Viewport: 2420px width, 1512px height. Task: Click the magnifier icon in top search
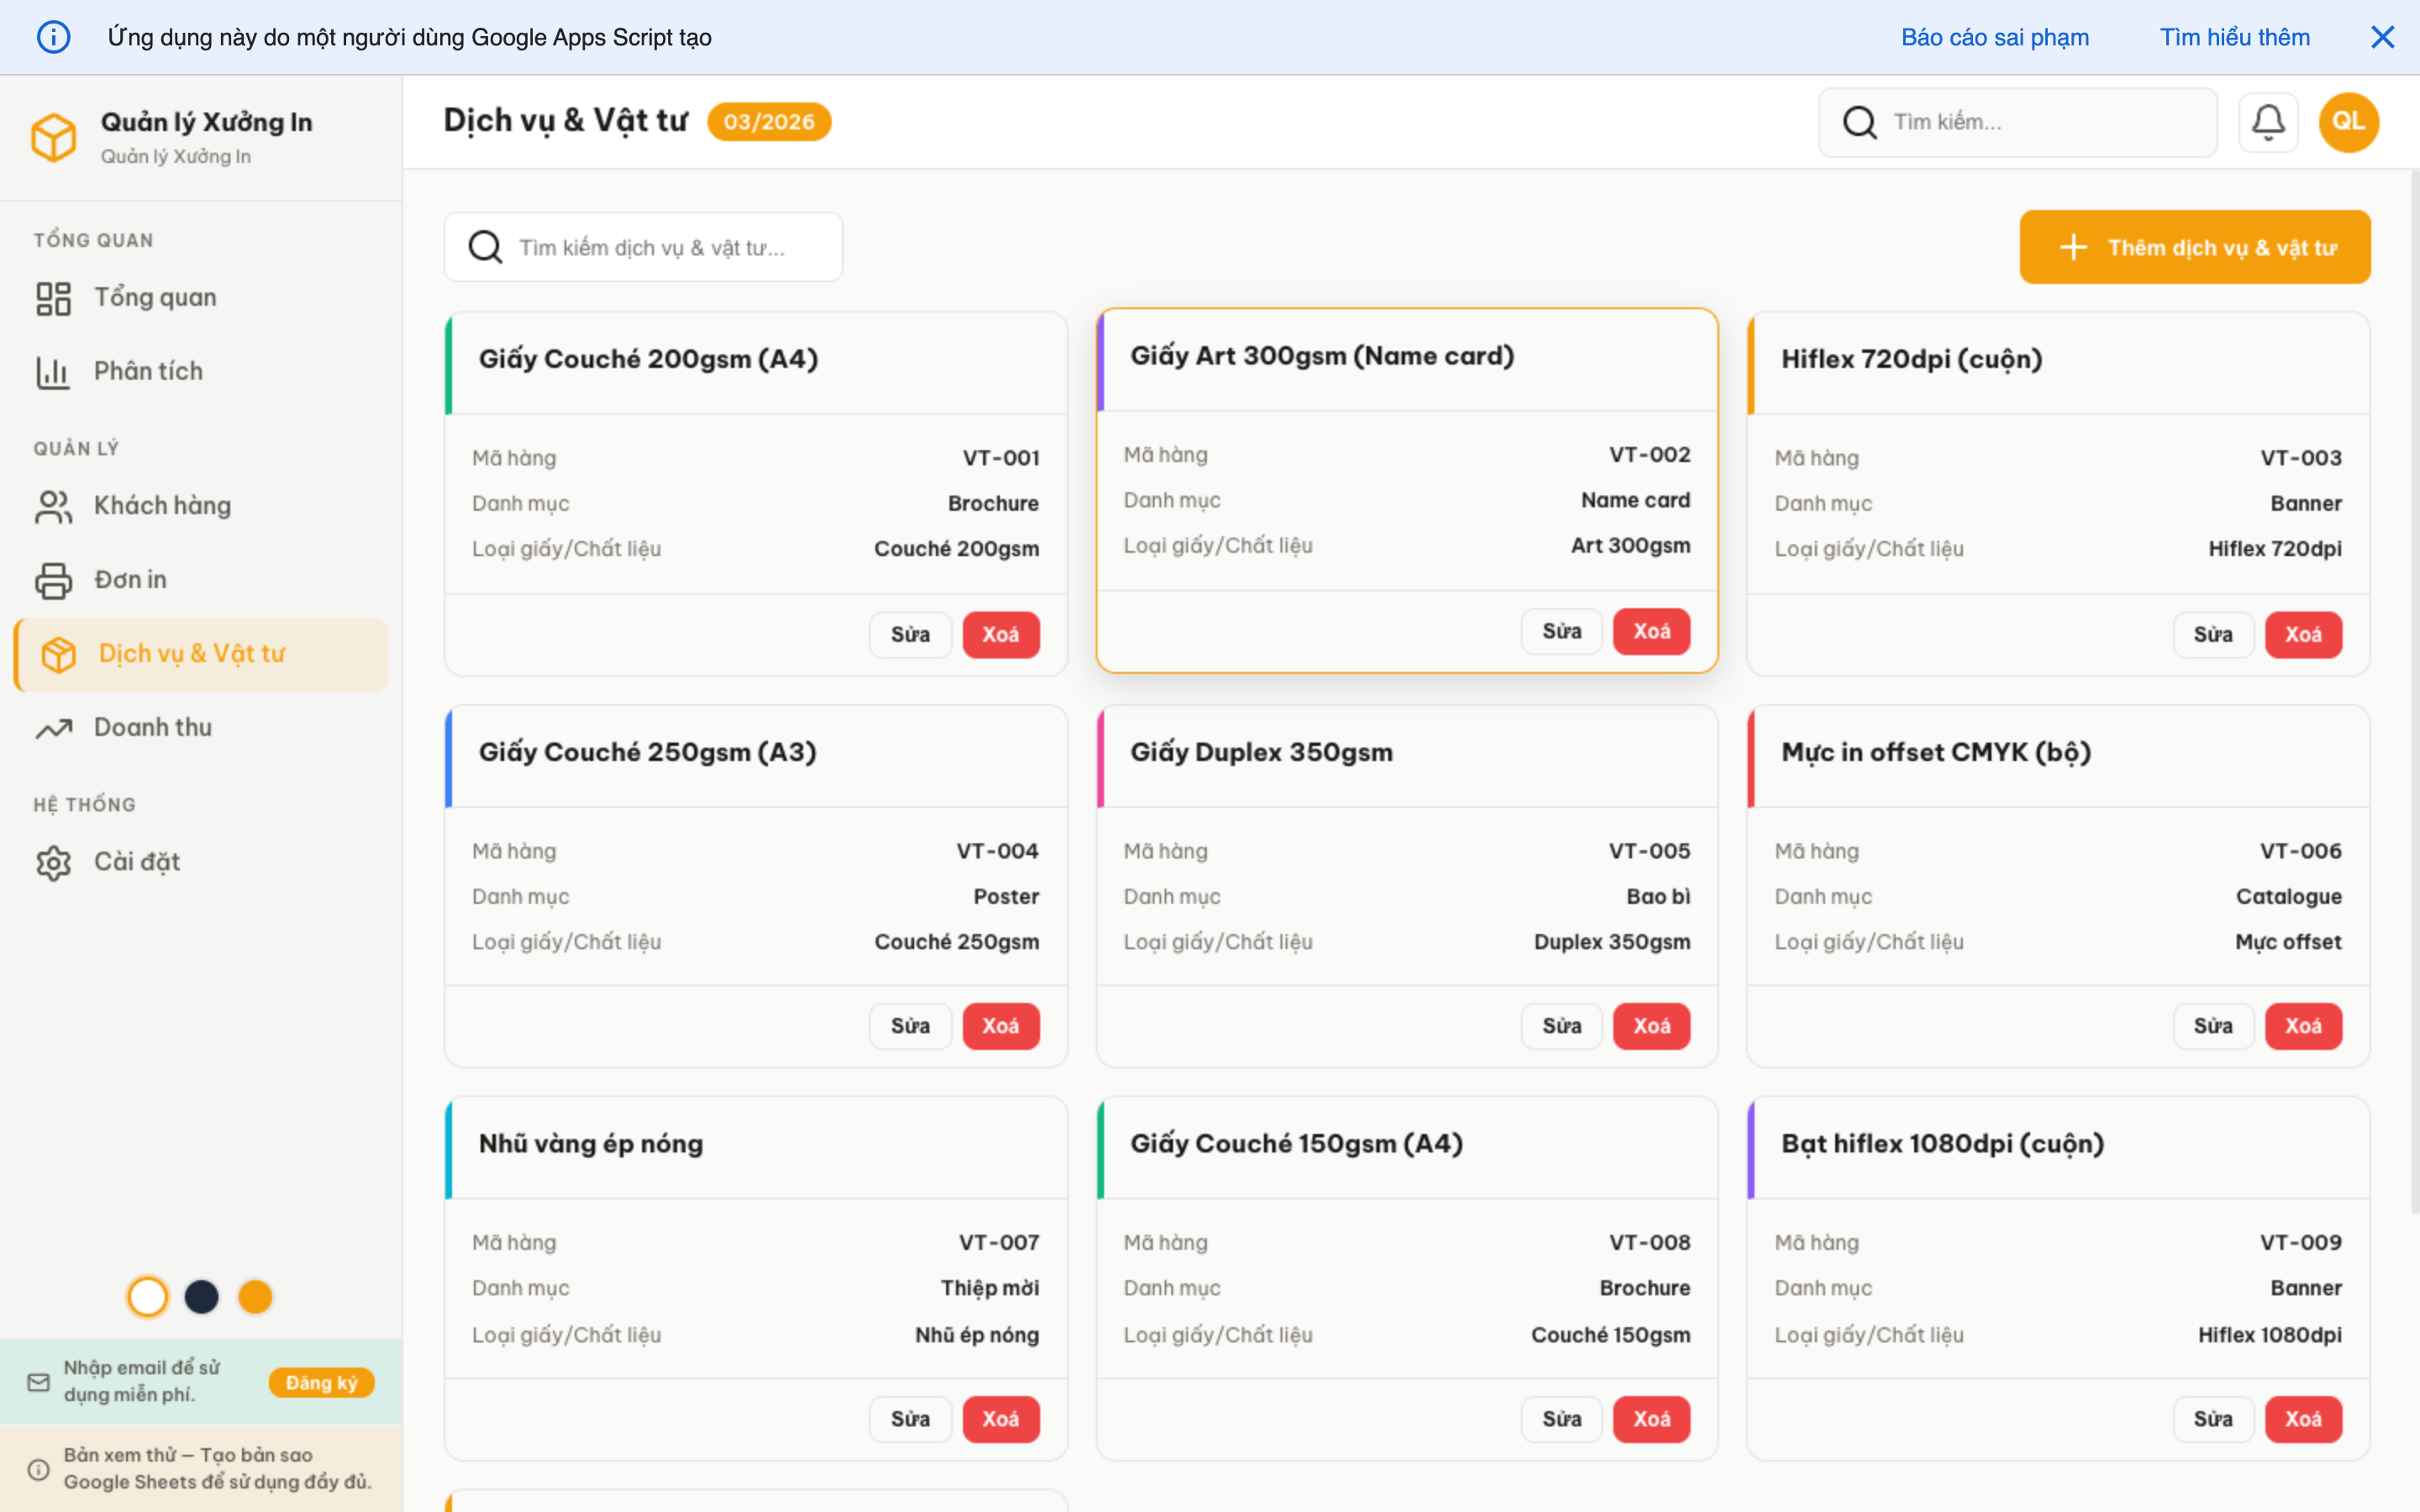click(1859, 122)
